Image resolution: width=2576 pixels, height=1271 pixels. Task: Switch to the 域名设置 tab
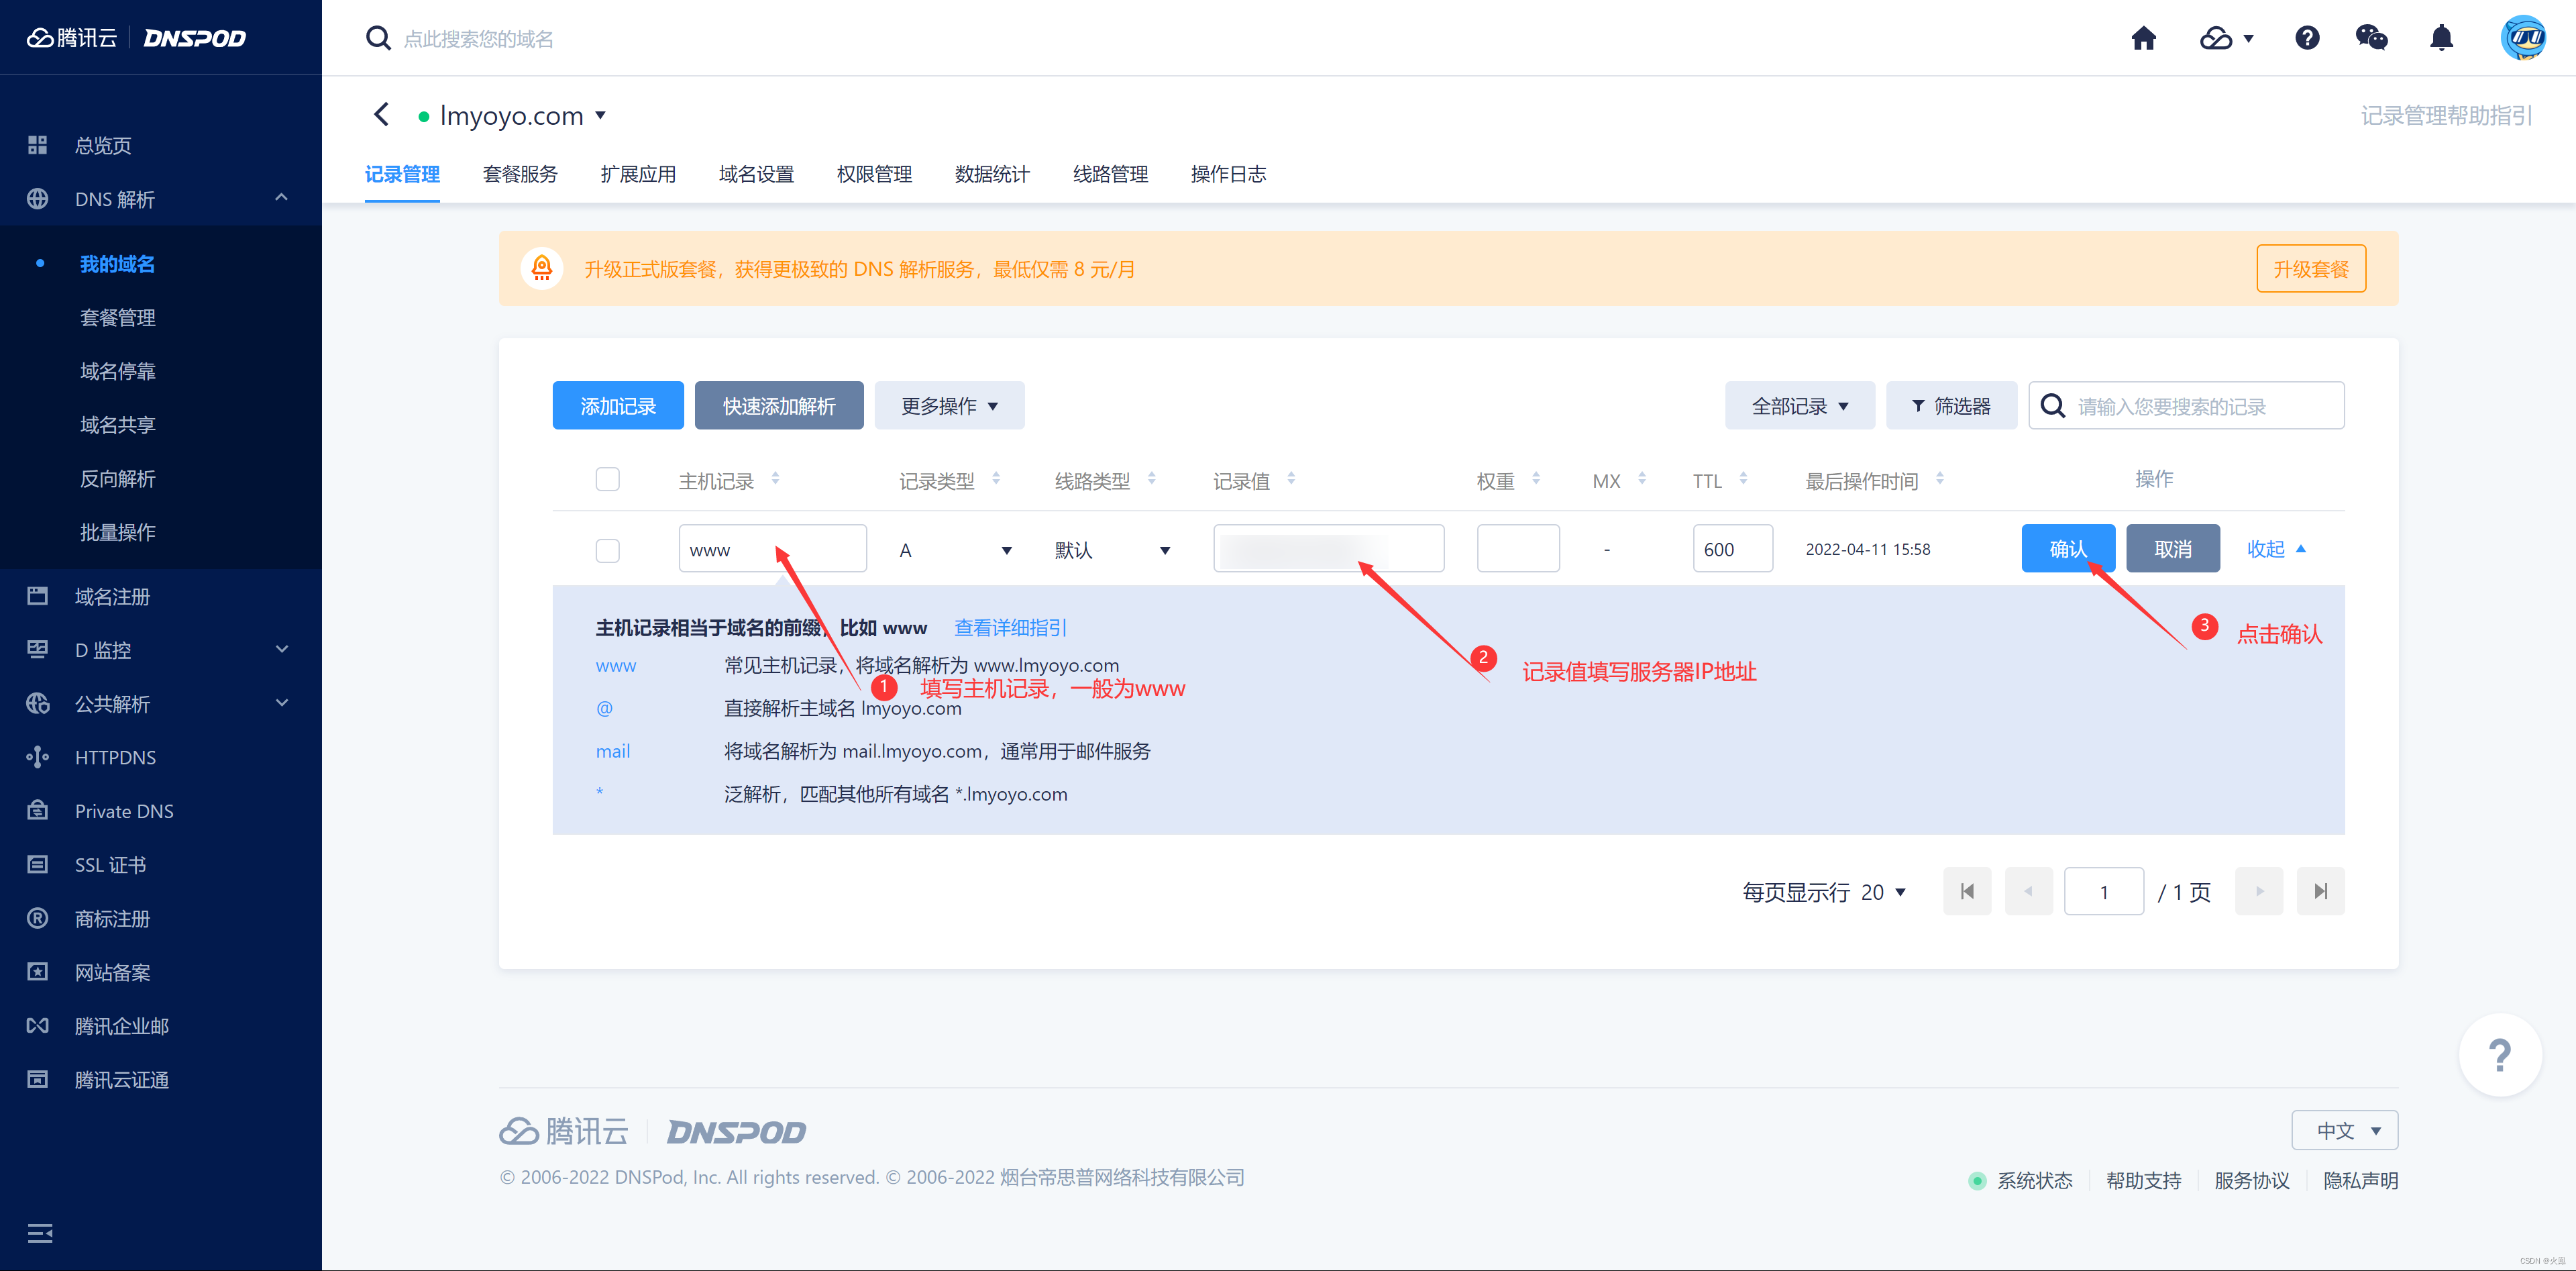pyautogui.click(x=757, y=178)
